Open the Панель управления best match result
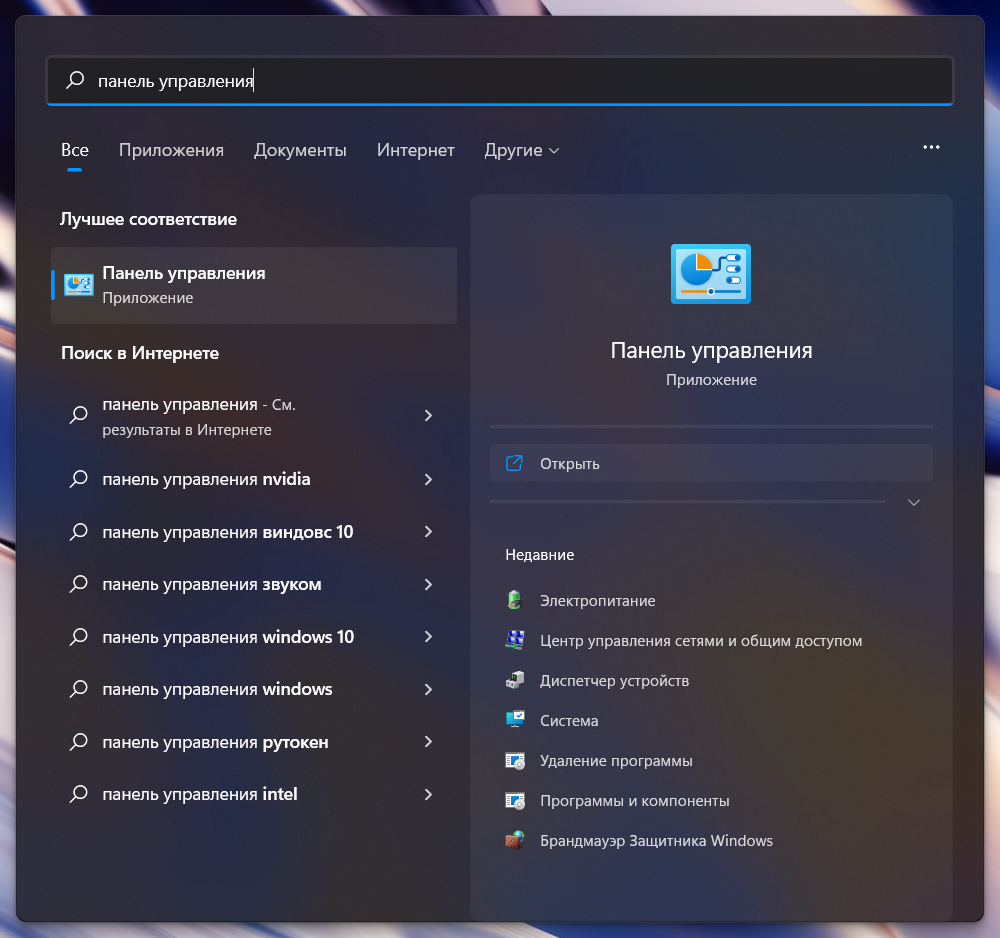This screenshot has width=1000, height=938. (x=254, y=285)
